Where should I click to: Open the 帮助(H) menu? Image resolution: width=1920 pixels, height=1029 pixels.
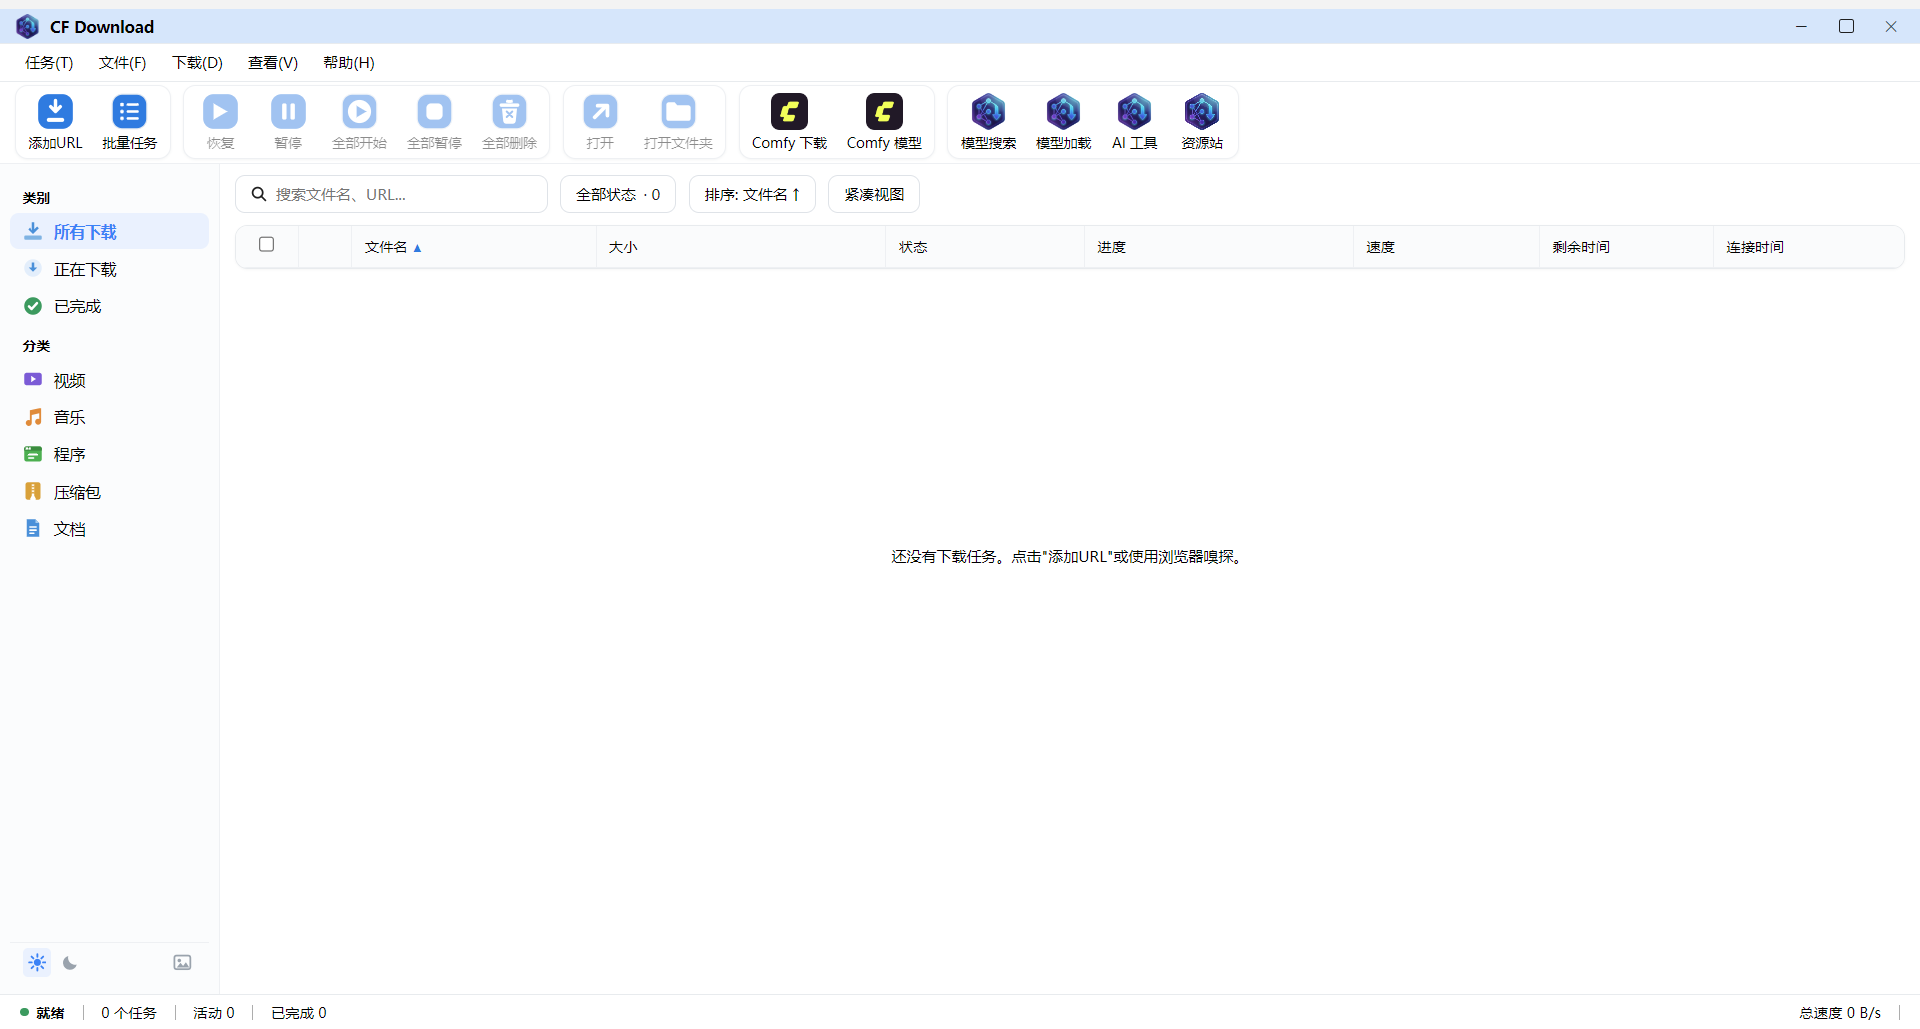click(x=348, y=63)
